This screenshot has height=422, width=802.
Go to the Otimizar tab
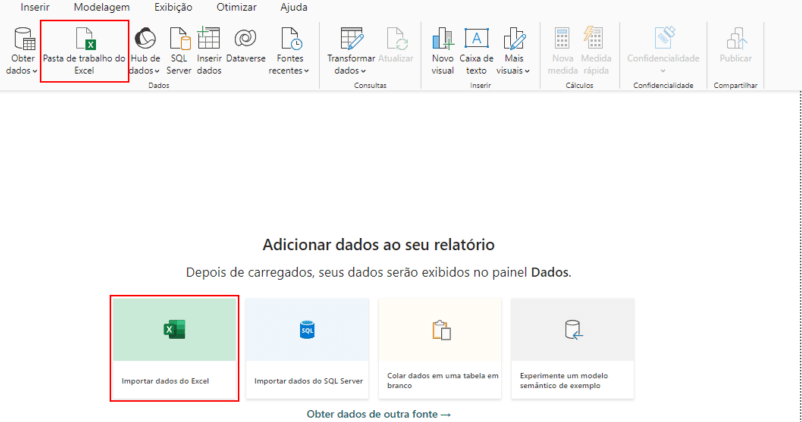pyautogui.click(x=236, y=7)
